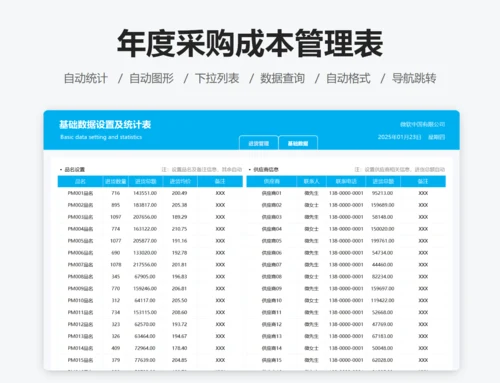The image size is (500, 383).
Task: Select the 供应商08 cell
Action: pos(272,277)
